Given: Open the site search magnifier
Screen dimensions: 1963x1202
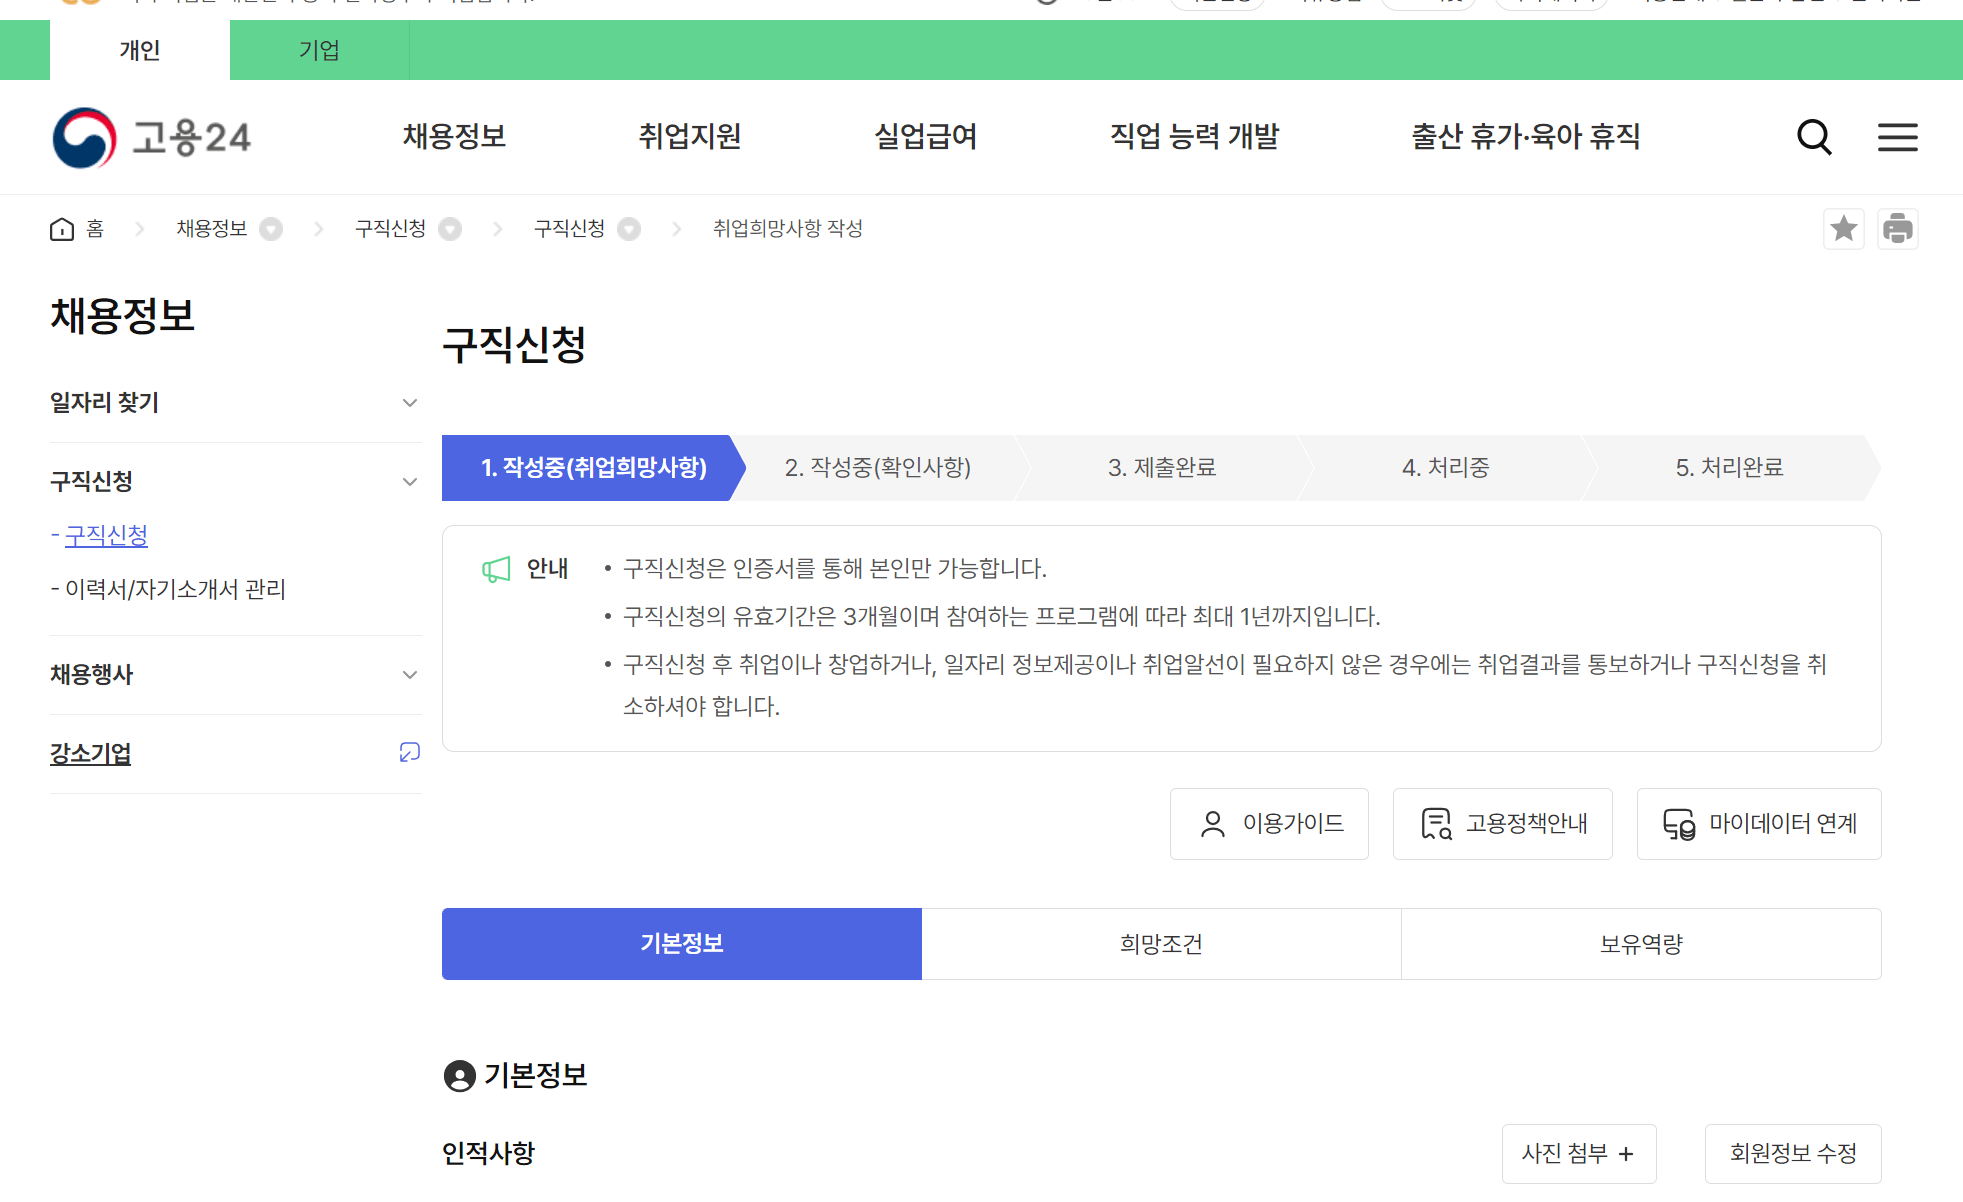Looking at the screenshot, I should [x=1814, y=138].
